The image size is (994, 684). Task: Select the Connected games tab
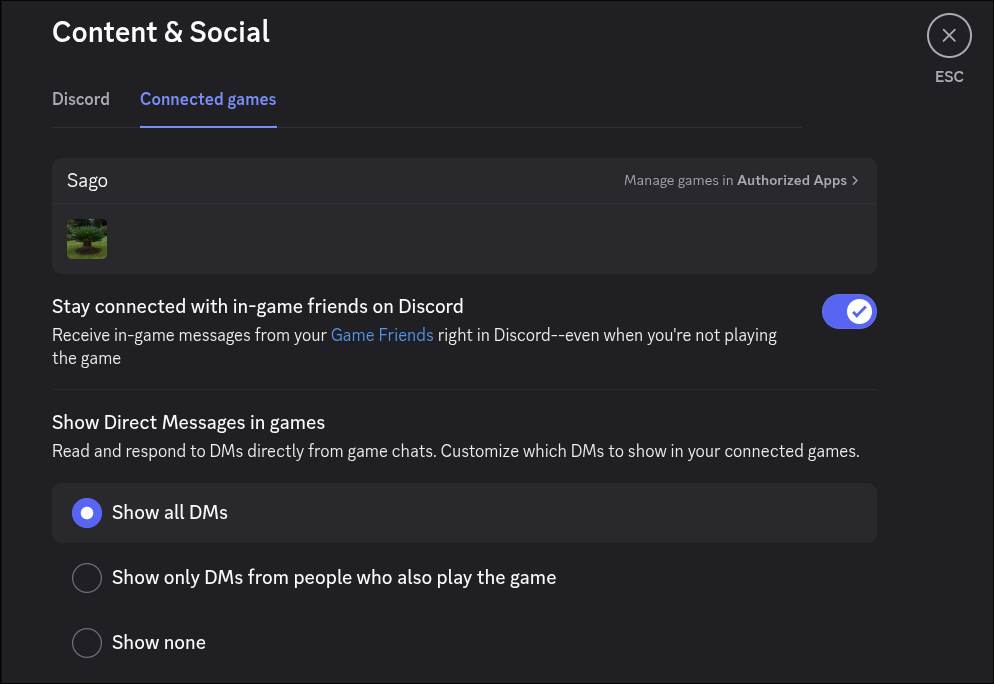[208, 99]
